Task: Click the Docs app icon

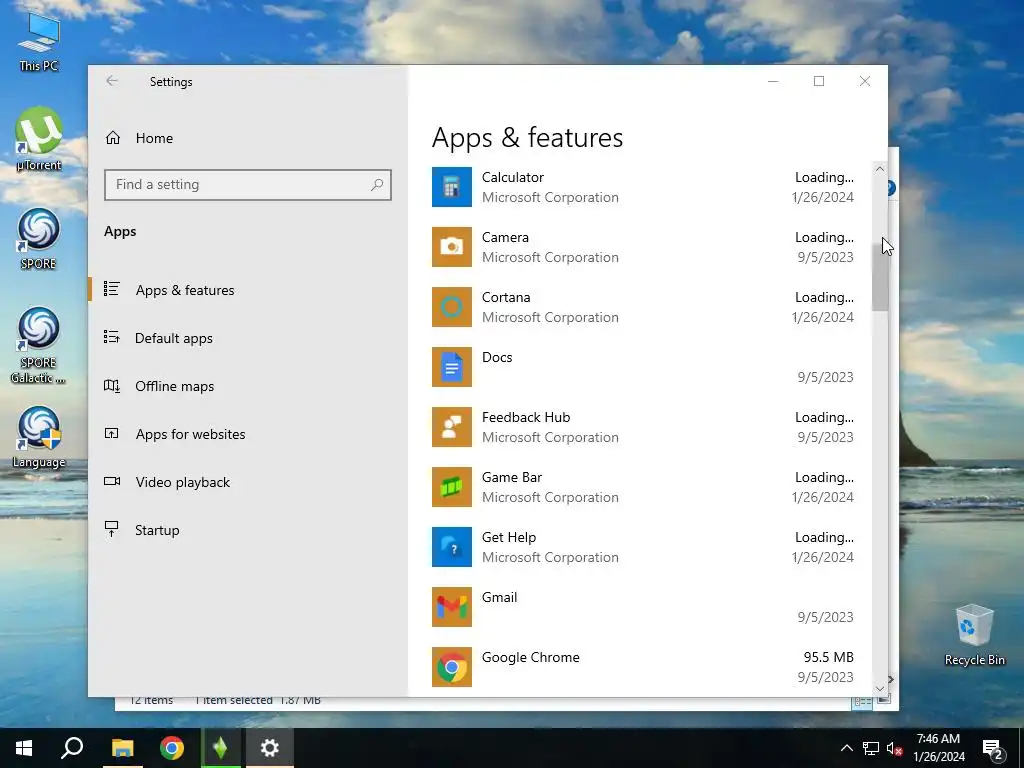Action: click(452, 367)
